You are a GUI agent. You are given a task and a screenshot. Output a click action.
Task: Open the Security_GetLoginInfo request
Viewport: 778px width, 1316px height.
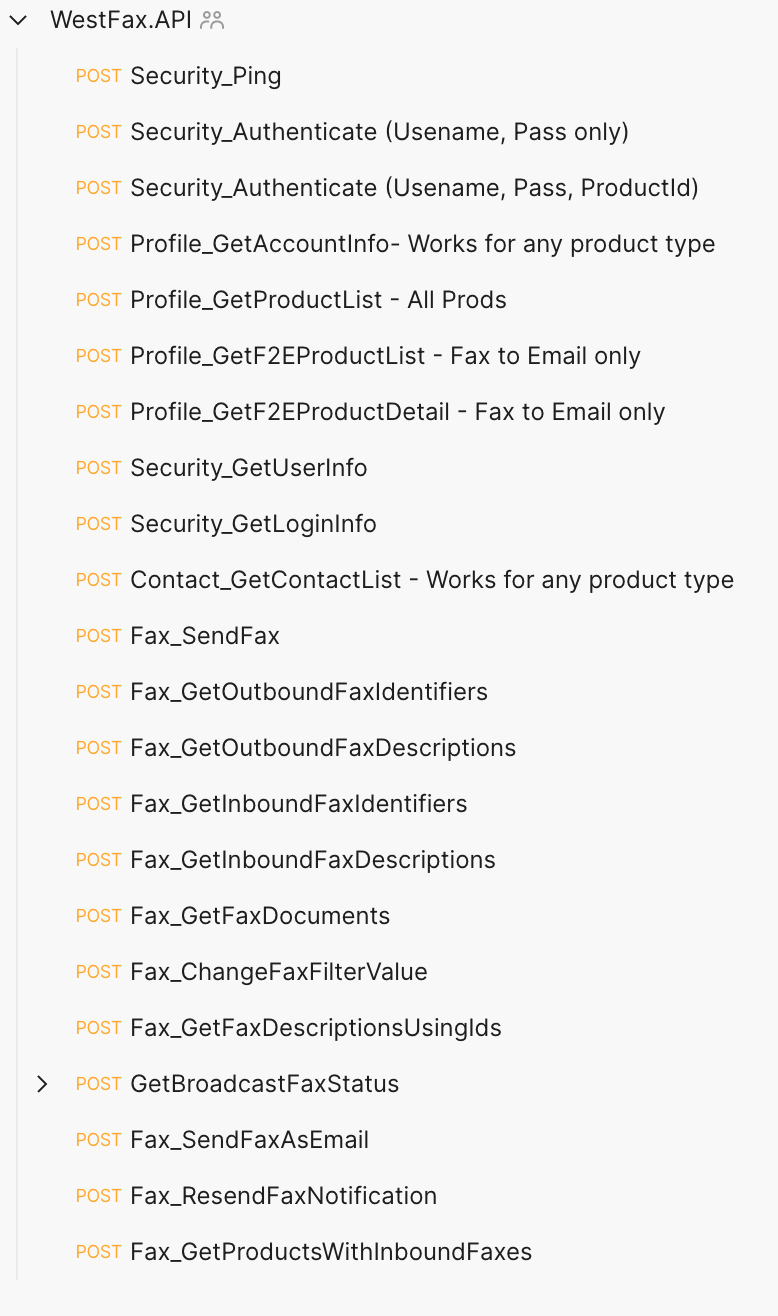coord(253,524)
